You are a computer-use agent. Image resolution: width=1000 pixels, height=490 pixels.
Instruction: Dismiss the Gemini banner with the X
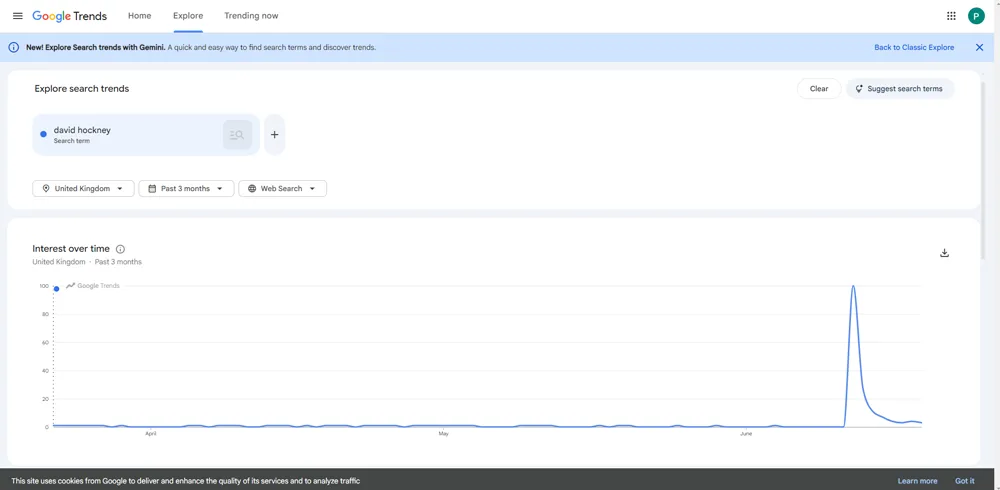click(x=980, y=47)
